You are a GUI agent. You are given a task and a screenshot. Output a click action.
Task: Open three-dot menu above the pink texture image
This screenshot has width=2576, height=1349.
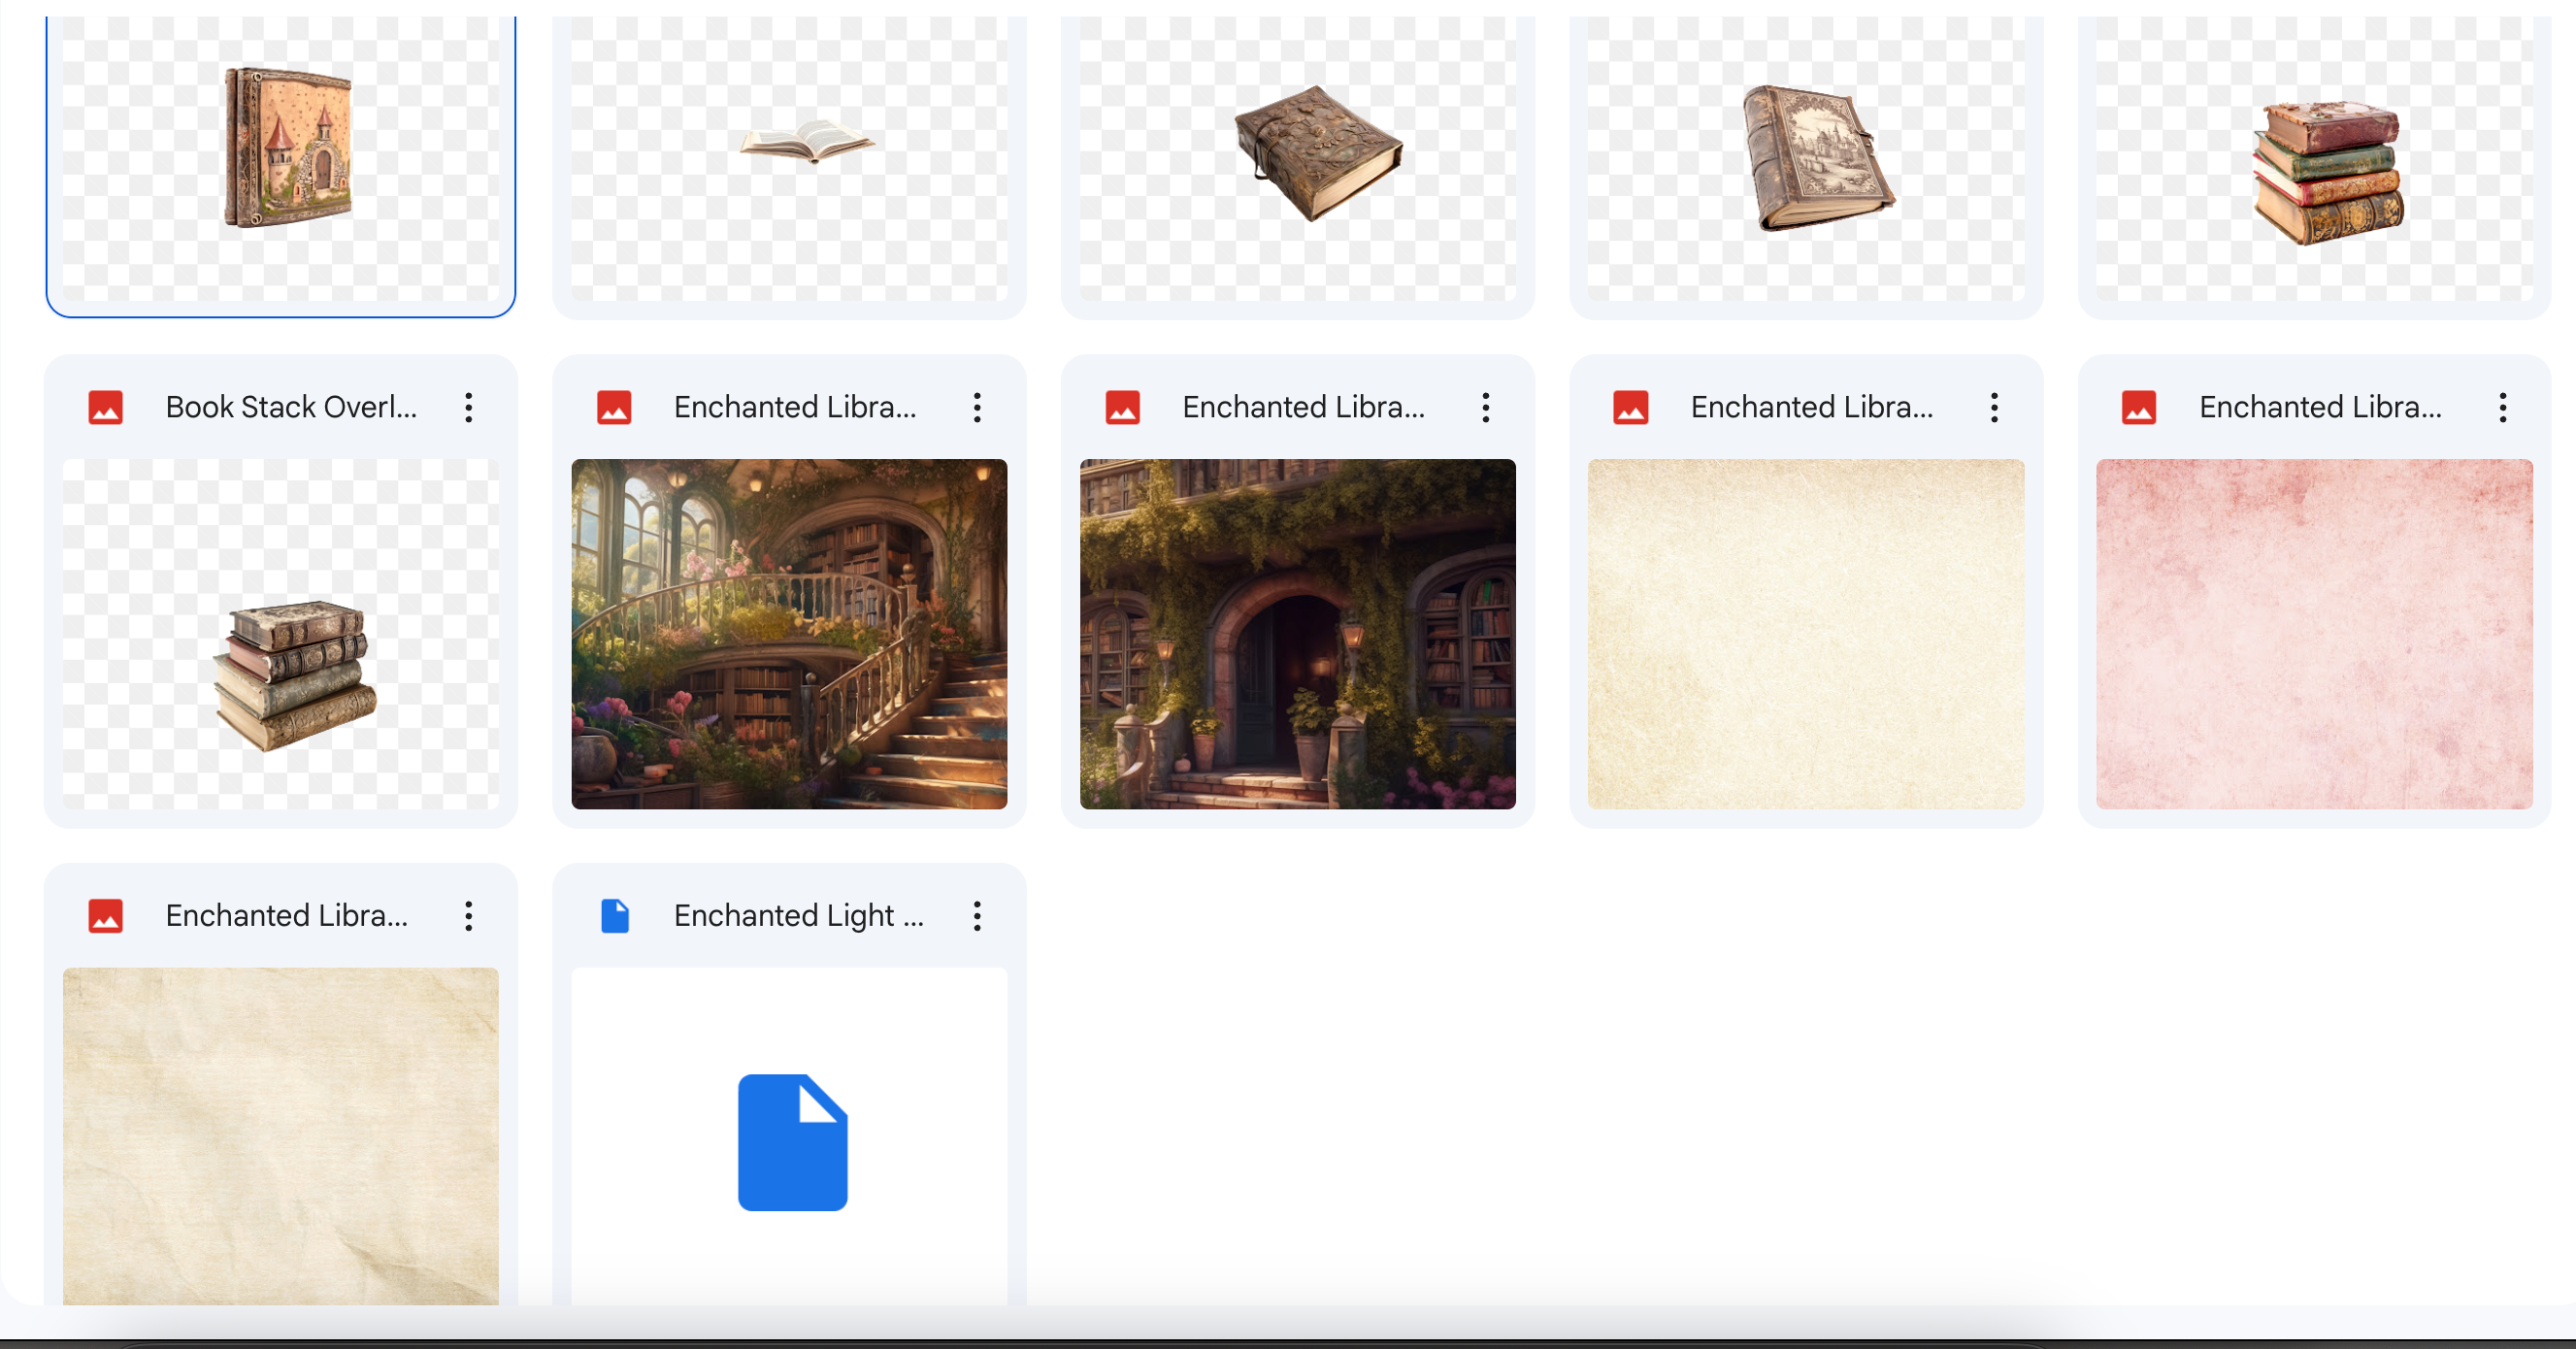[2502, 407]
